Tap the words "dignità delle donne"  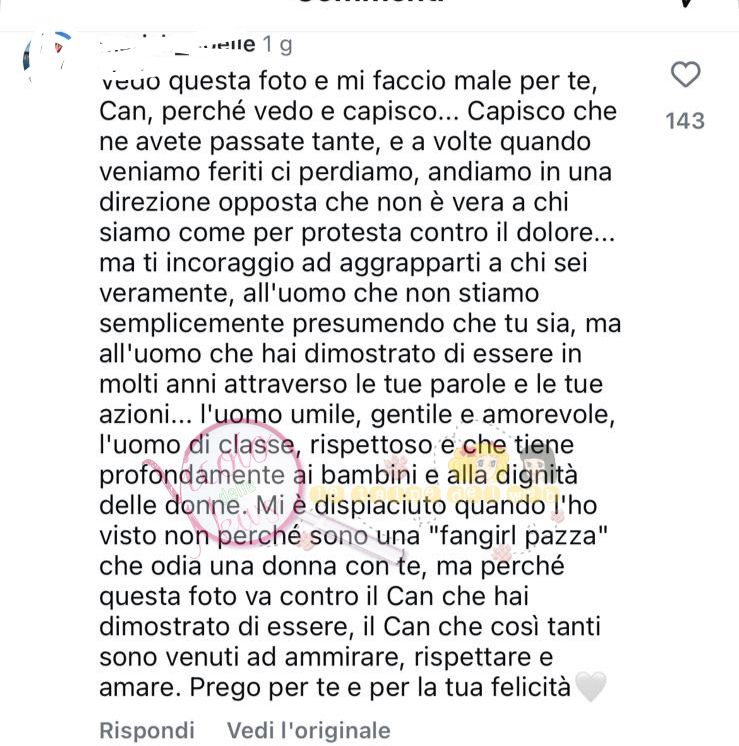(338, 490)
